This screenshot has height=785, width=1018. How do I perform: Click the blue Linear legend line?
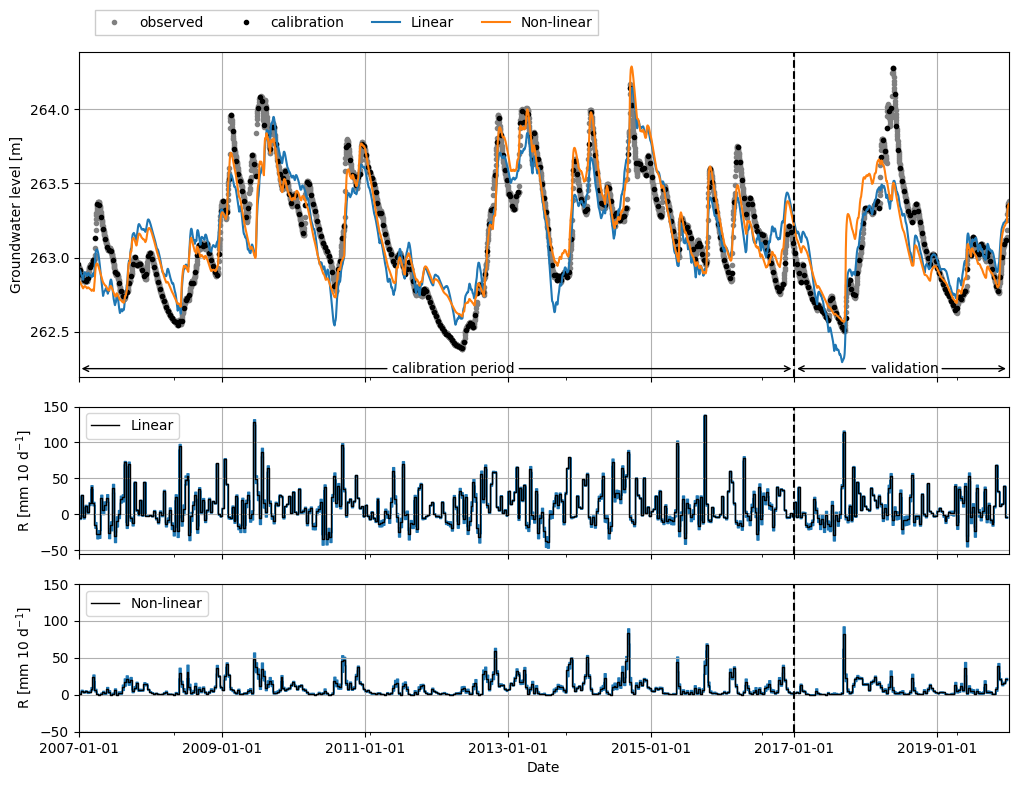(x=386, y=23)
